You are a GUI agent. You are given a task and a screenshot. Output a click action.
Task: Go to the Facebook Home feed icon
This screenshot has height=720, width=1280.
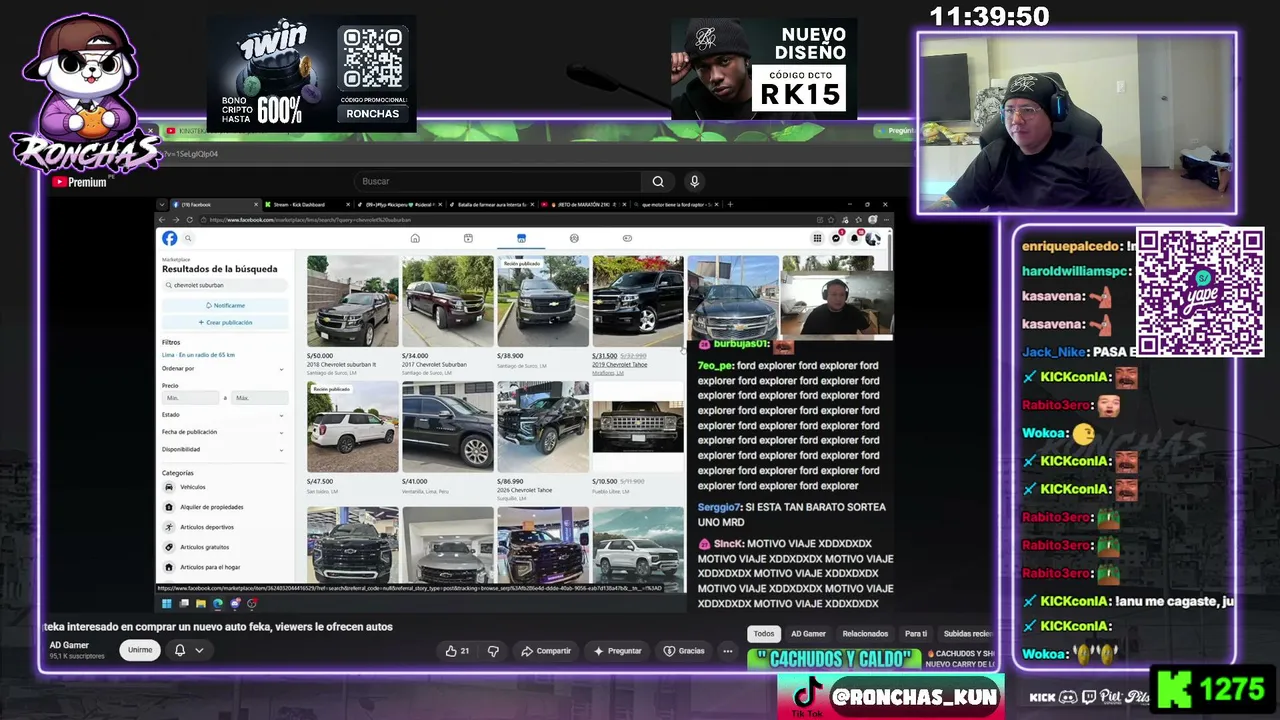point(415,238)
